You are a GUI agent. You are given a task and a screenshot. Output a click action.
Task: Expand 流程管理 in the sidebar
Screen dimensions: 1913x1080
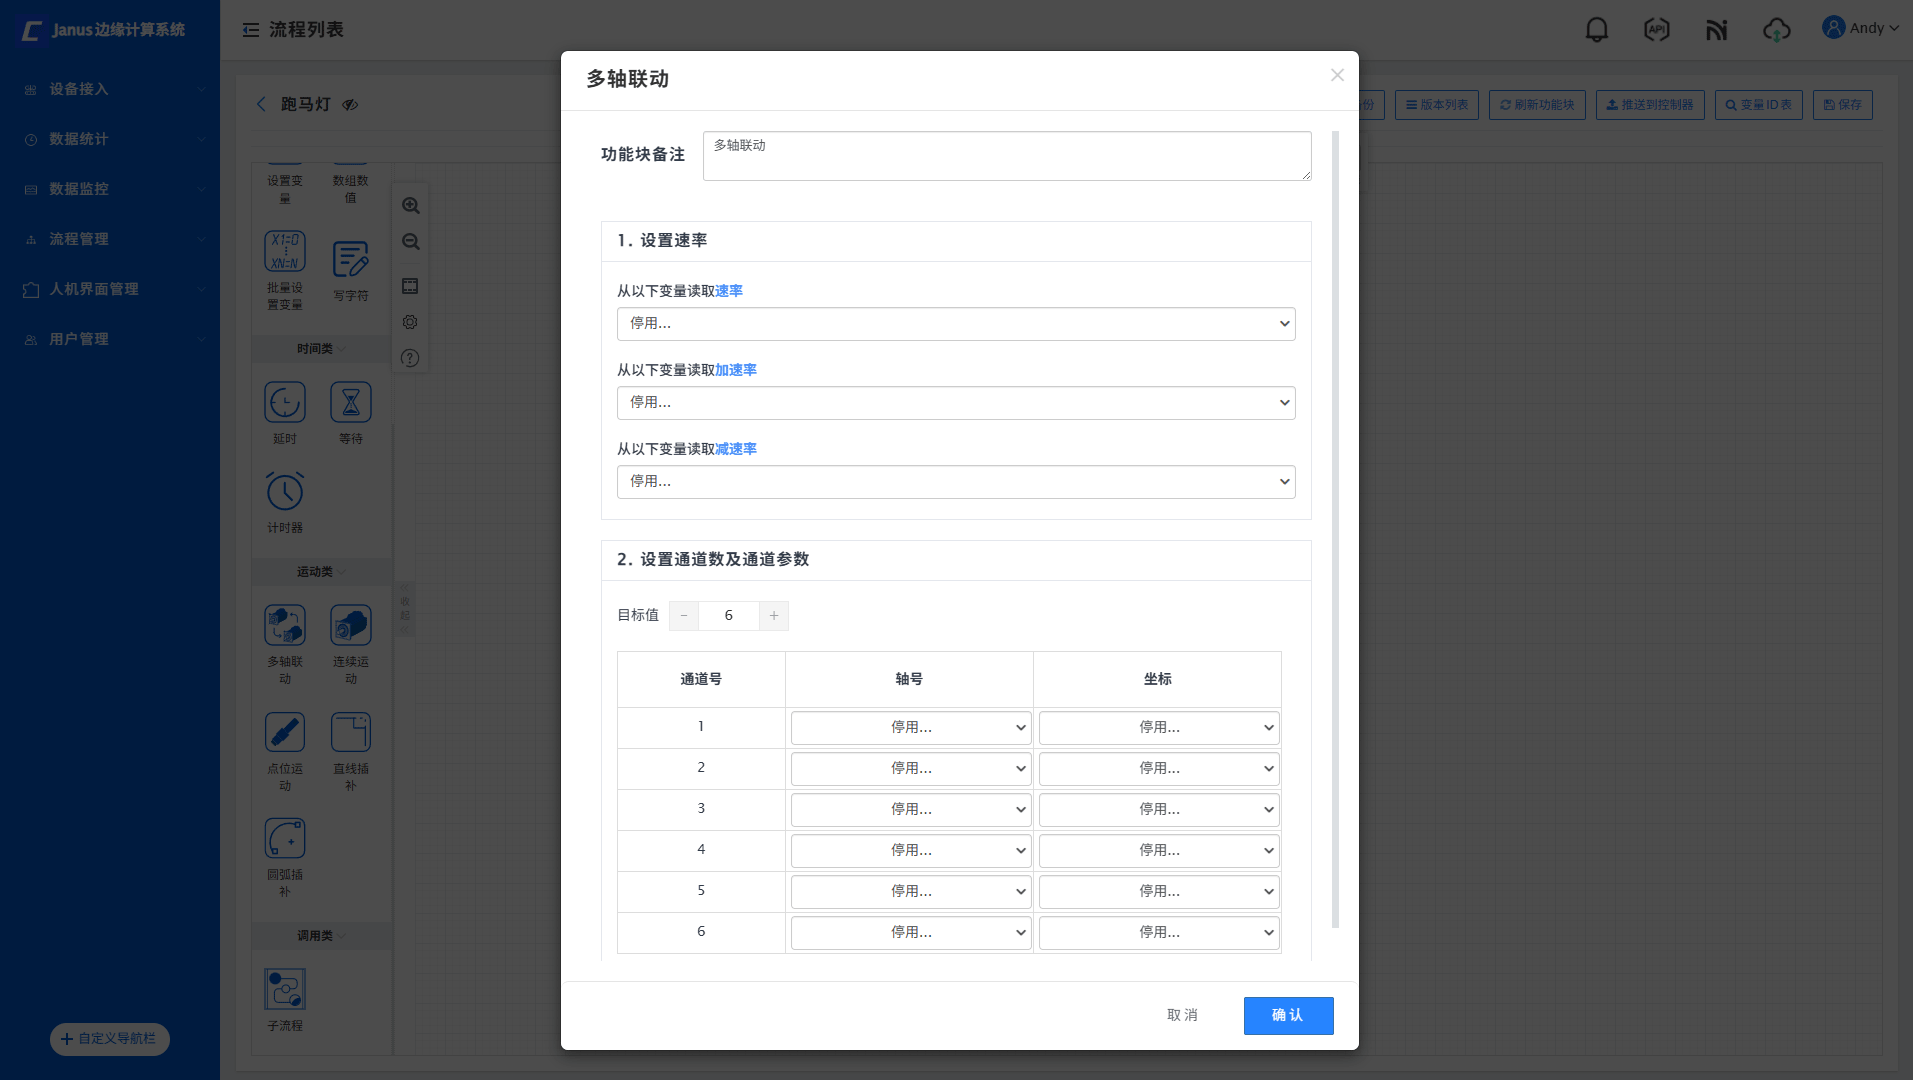click(110, 239)
